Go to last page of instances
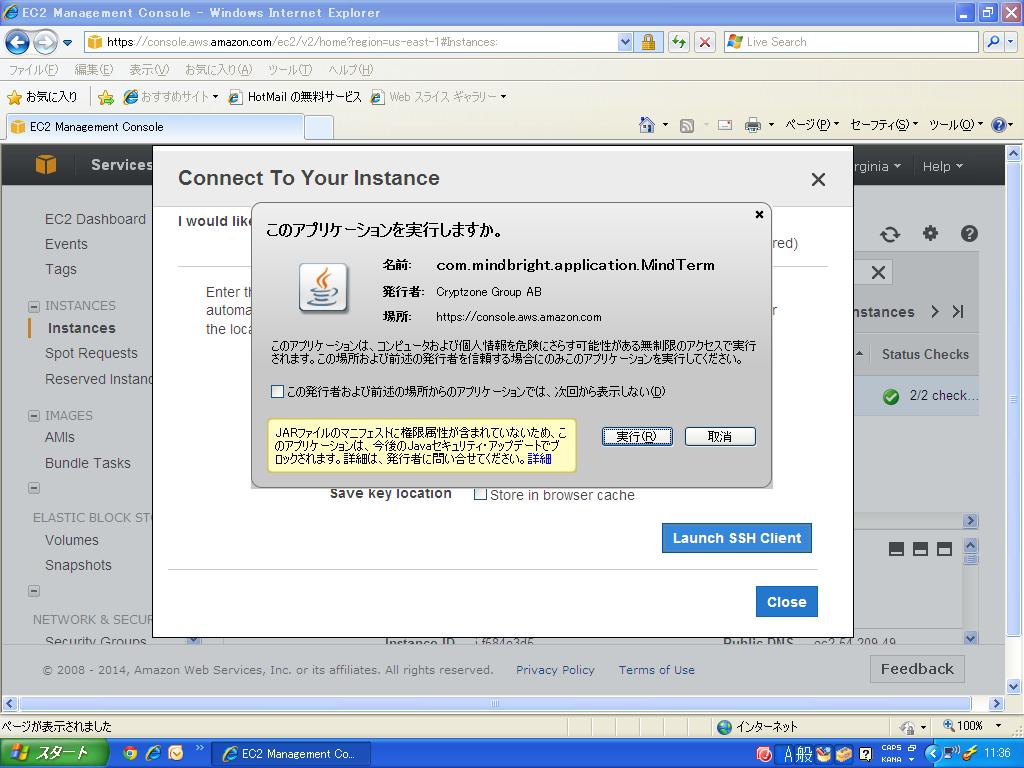The width and height of the screenshot is (1024, 768). tap(958, 312)
